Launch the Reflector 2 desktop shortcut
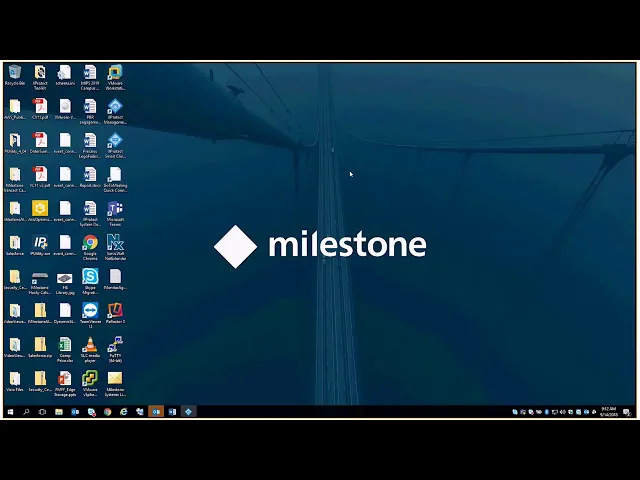Viewport: 640px width, 480px height. (115, 313)
